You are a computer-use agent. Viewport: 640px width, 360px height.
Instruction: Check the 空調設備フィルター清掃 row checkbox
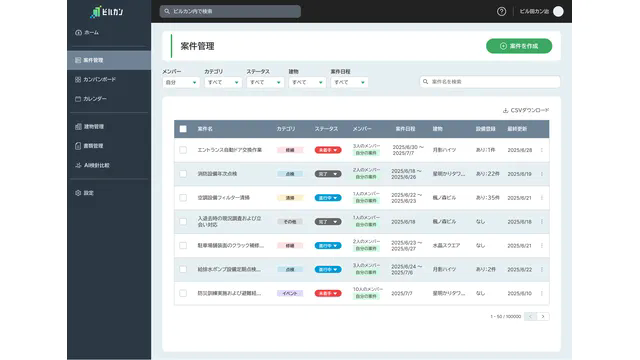[x=183, y=198]
